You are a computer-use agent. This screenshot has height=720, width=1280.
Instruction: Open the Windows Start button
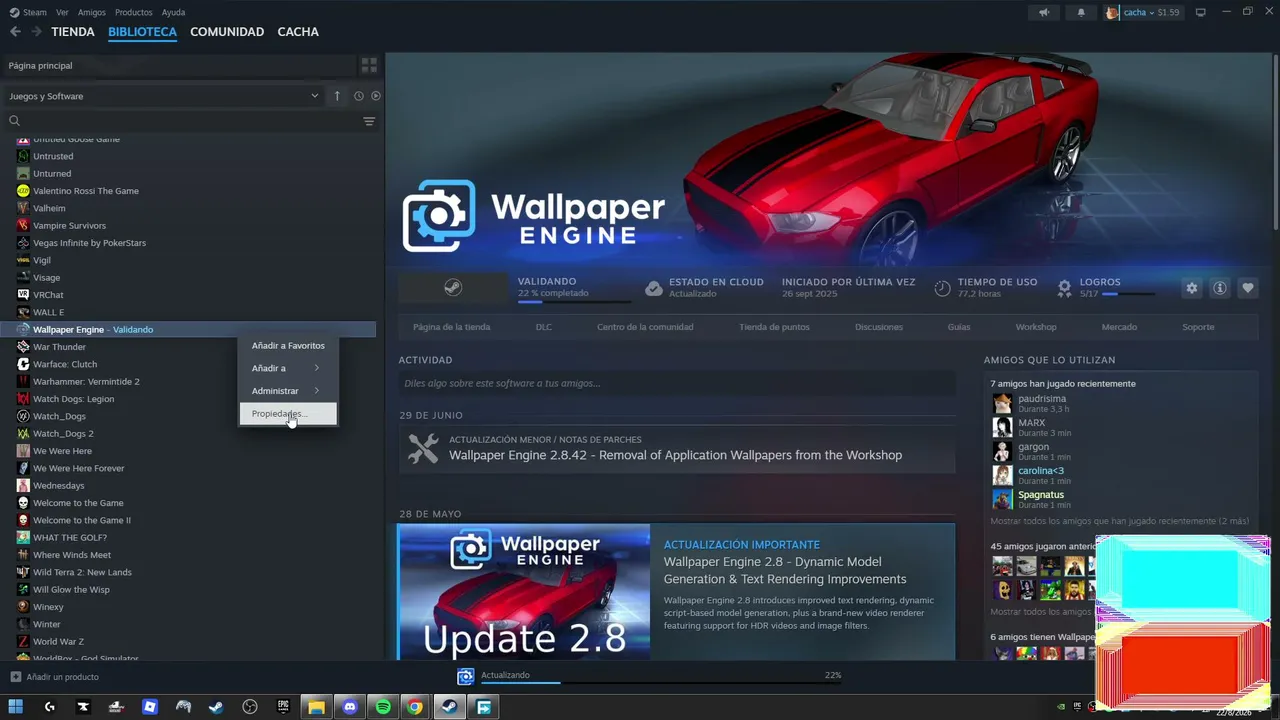click(17, 707)
